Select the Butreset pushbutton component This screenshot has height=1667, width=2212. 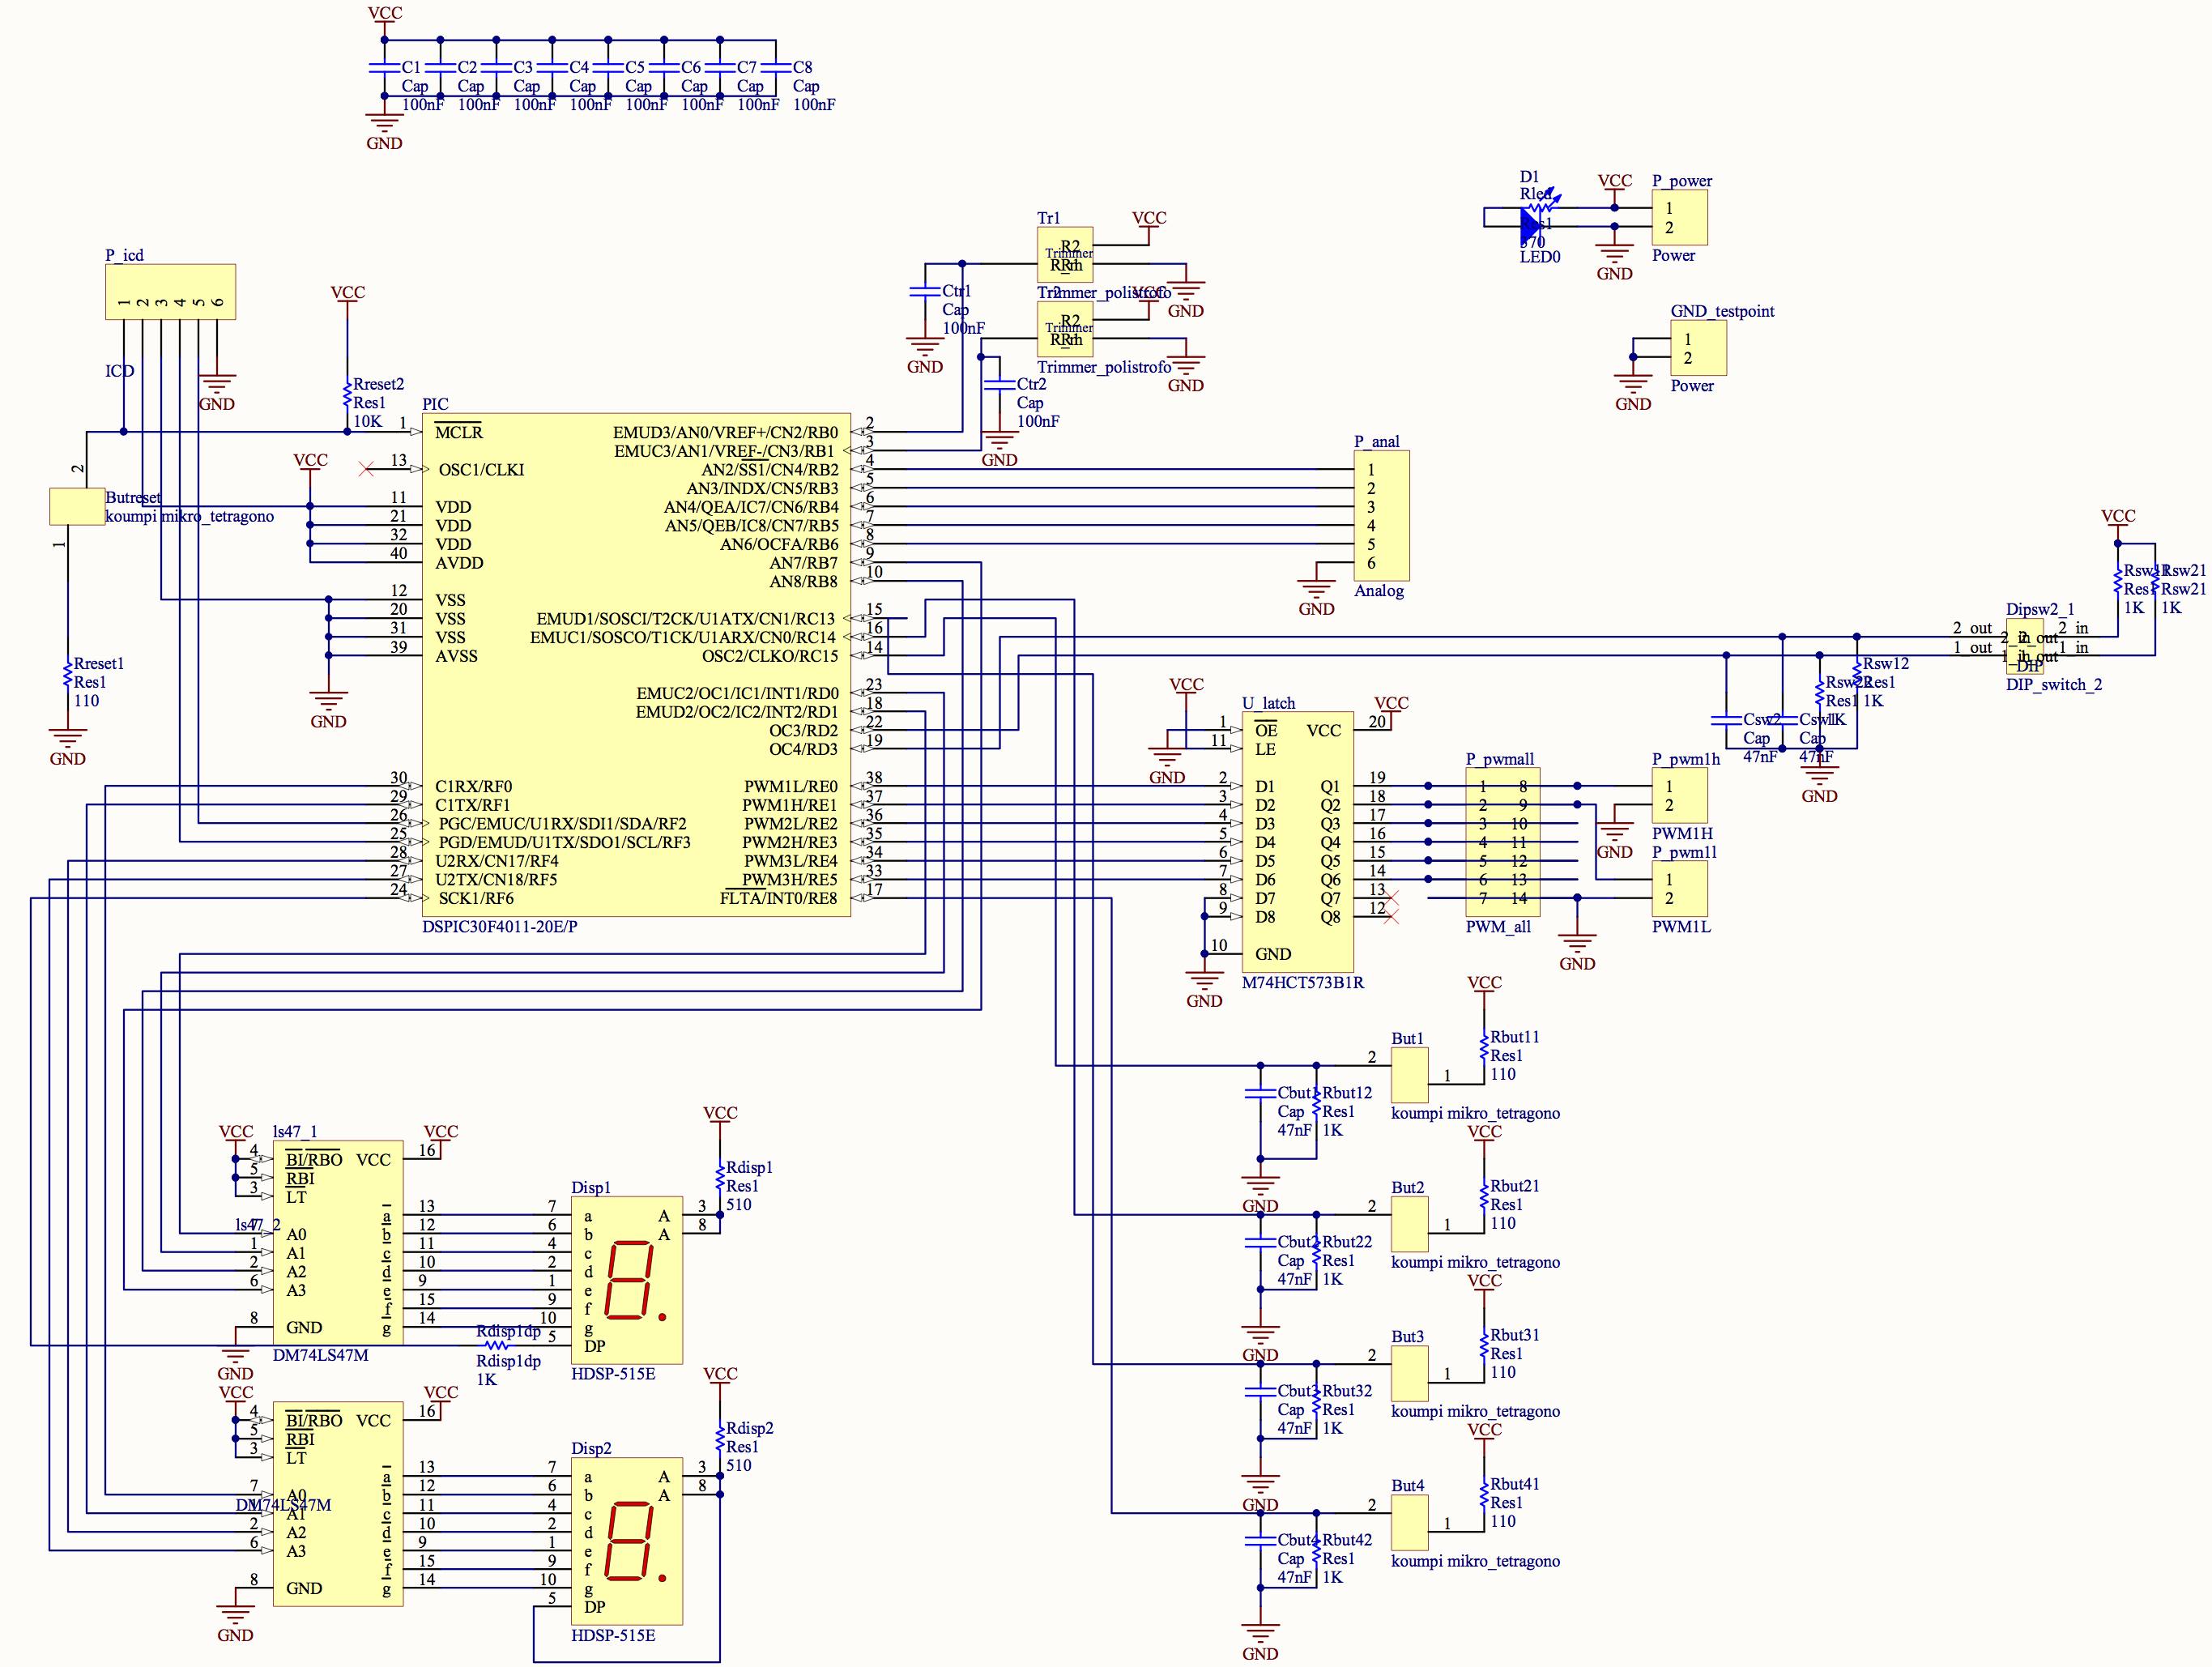[77, 506]
